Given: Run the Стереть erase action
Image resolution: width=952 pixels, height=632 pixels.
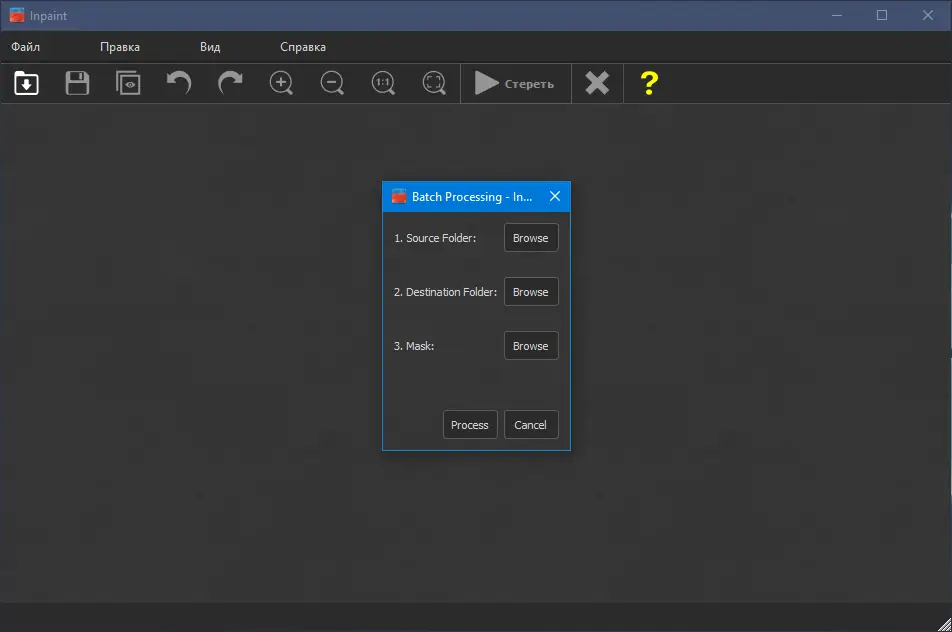Looking at the screenshot, I should click(515, 83).
